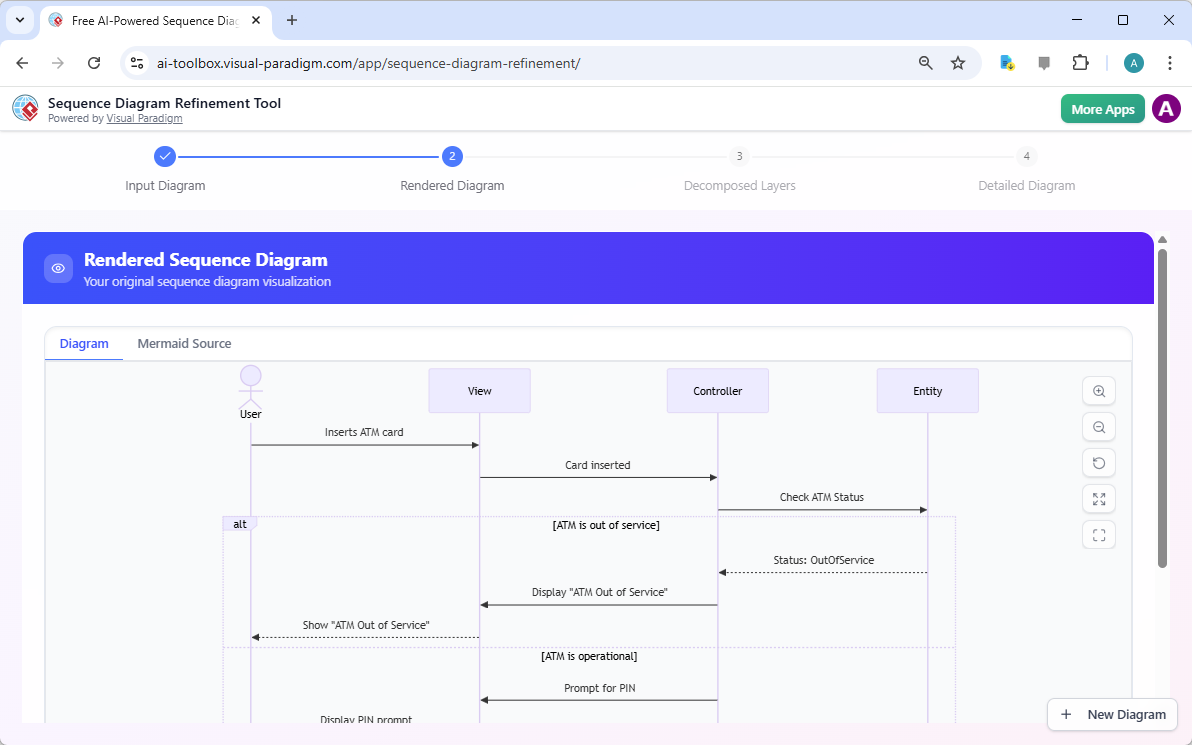This screenshot has height=745, width=1192.
Task: Start a New Diagram
Action: (x=1112, y=714)
